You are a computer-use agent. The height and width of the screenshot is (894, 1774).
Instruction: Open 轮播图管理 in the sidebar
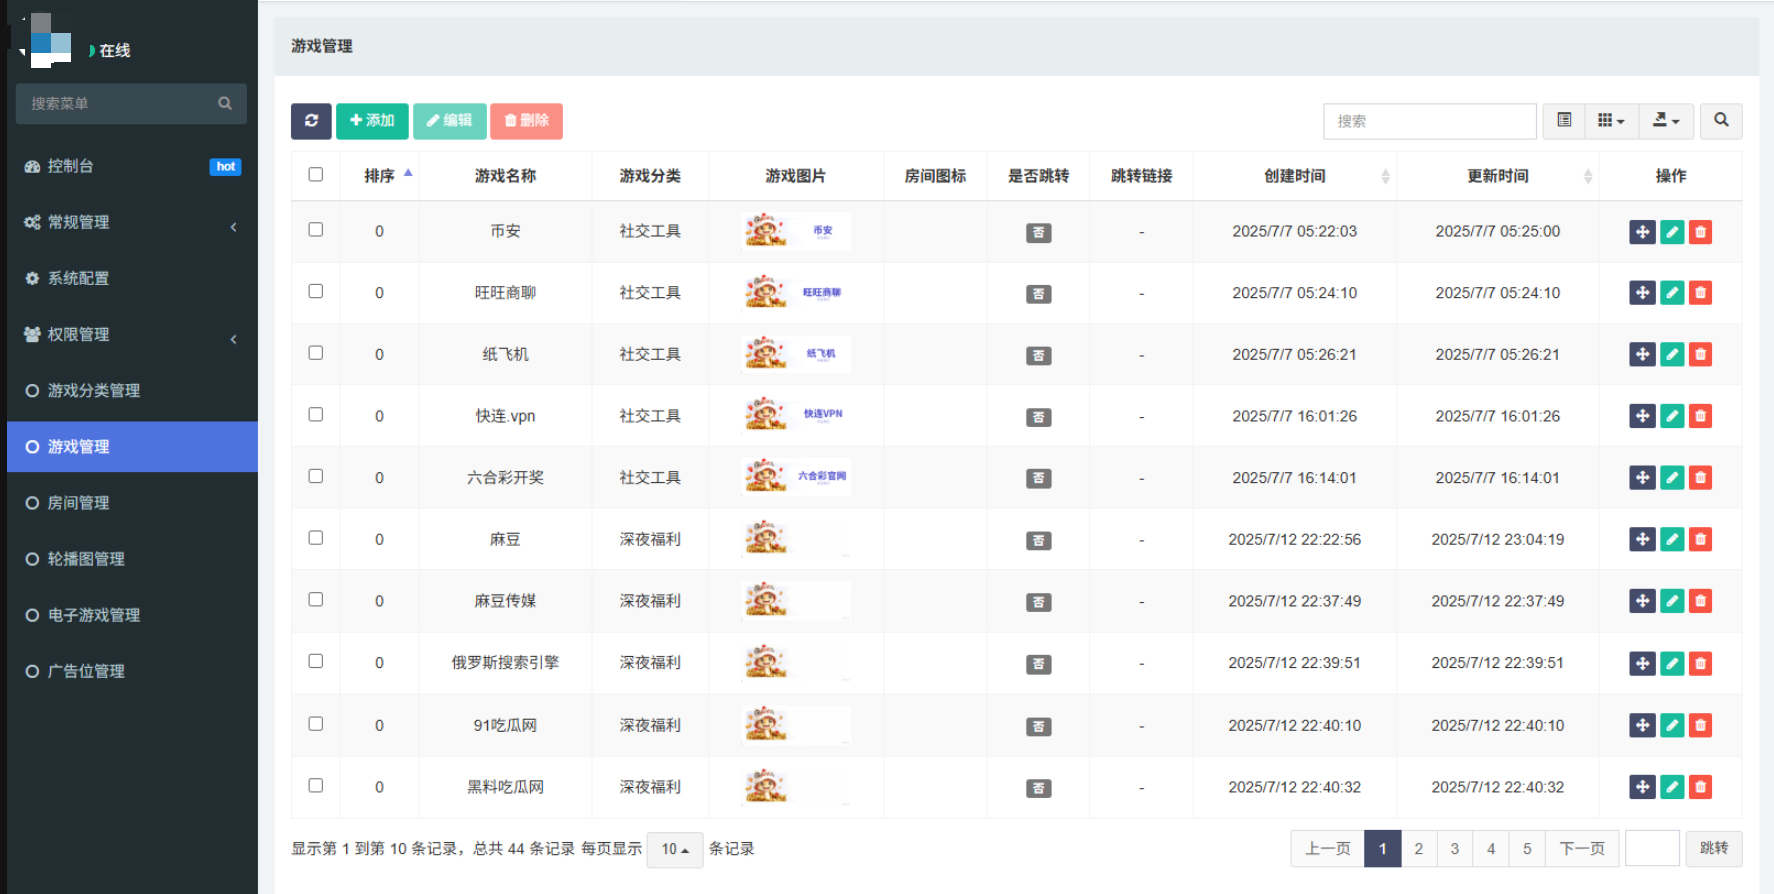86,559
